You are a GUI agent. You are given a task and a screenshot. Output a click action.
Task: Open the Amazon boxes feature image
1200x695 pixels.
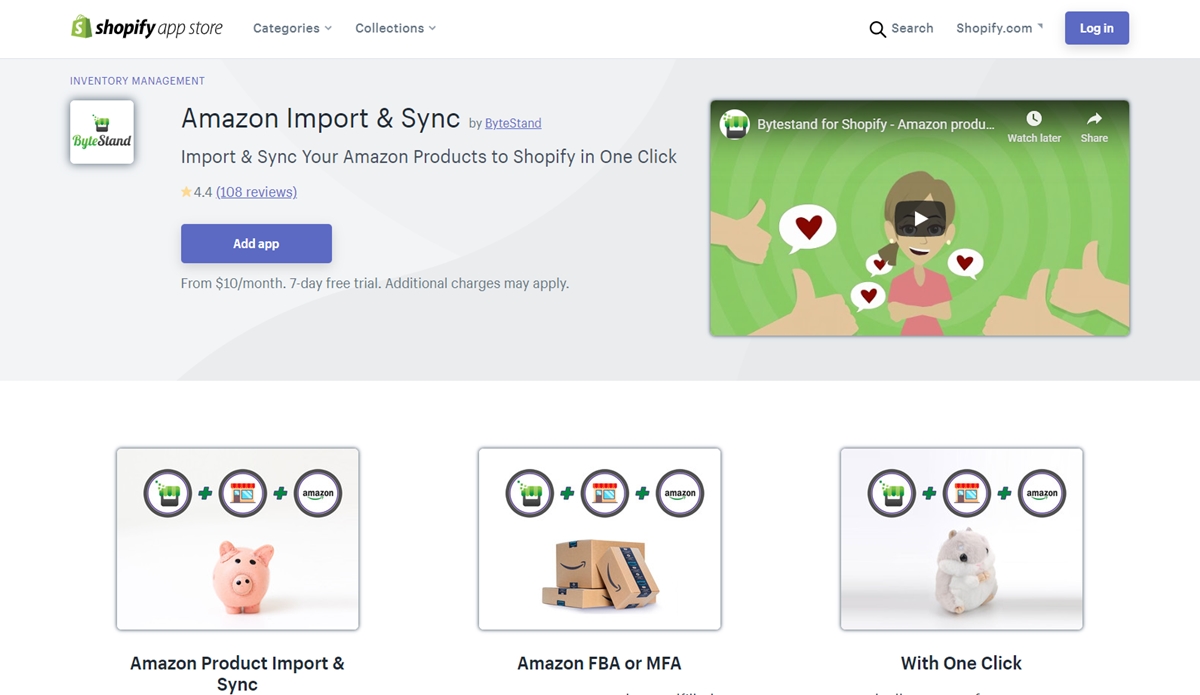pos(600,539)
